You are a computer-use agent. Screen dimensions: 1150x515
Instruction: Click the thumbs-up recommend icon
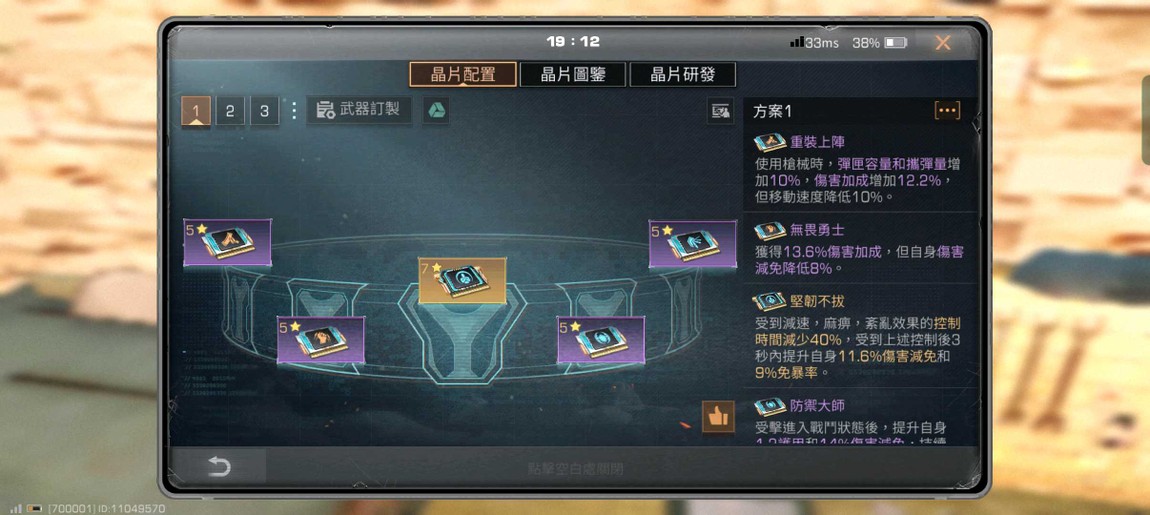click(x=718, y=417)
